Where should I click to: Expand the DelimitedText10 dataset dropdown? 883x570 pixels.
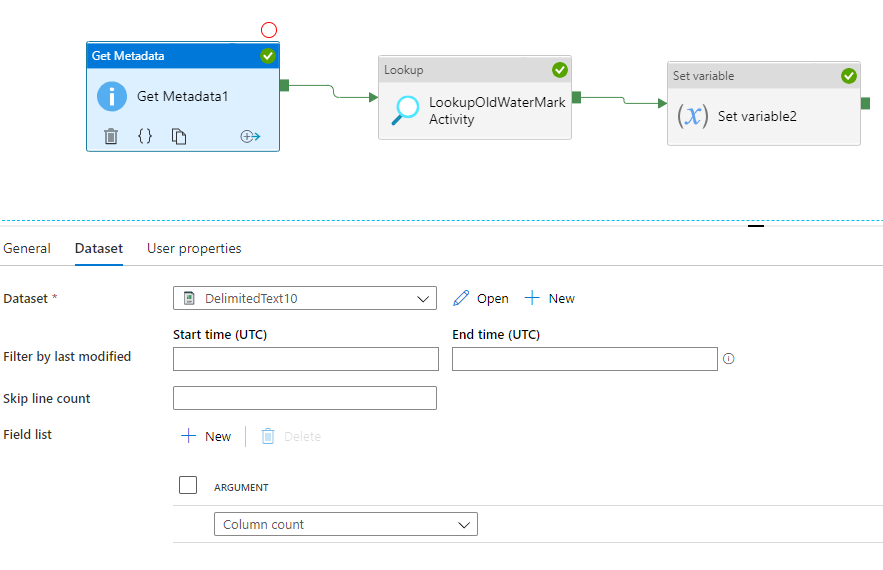click(421, 298)
